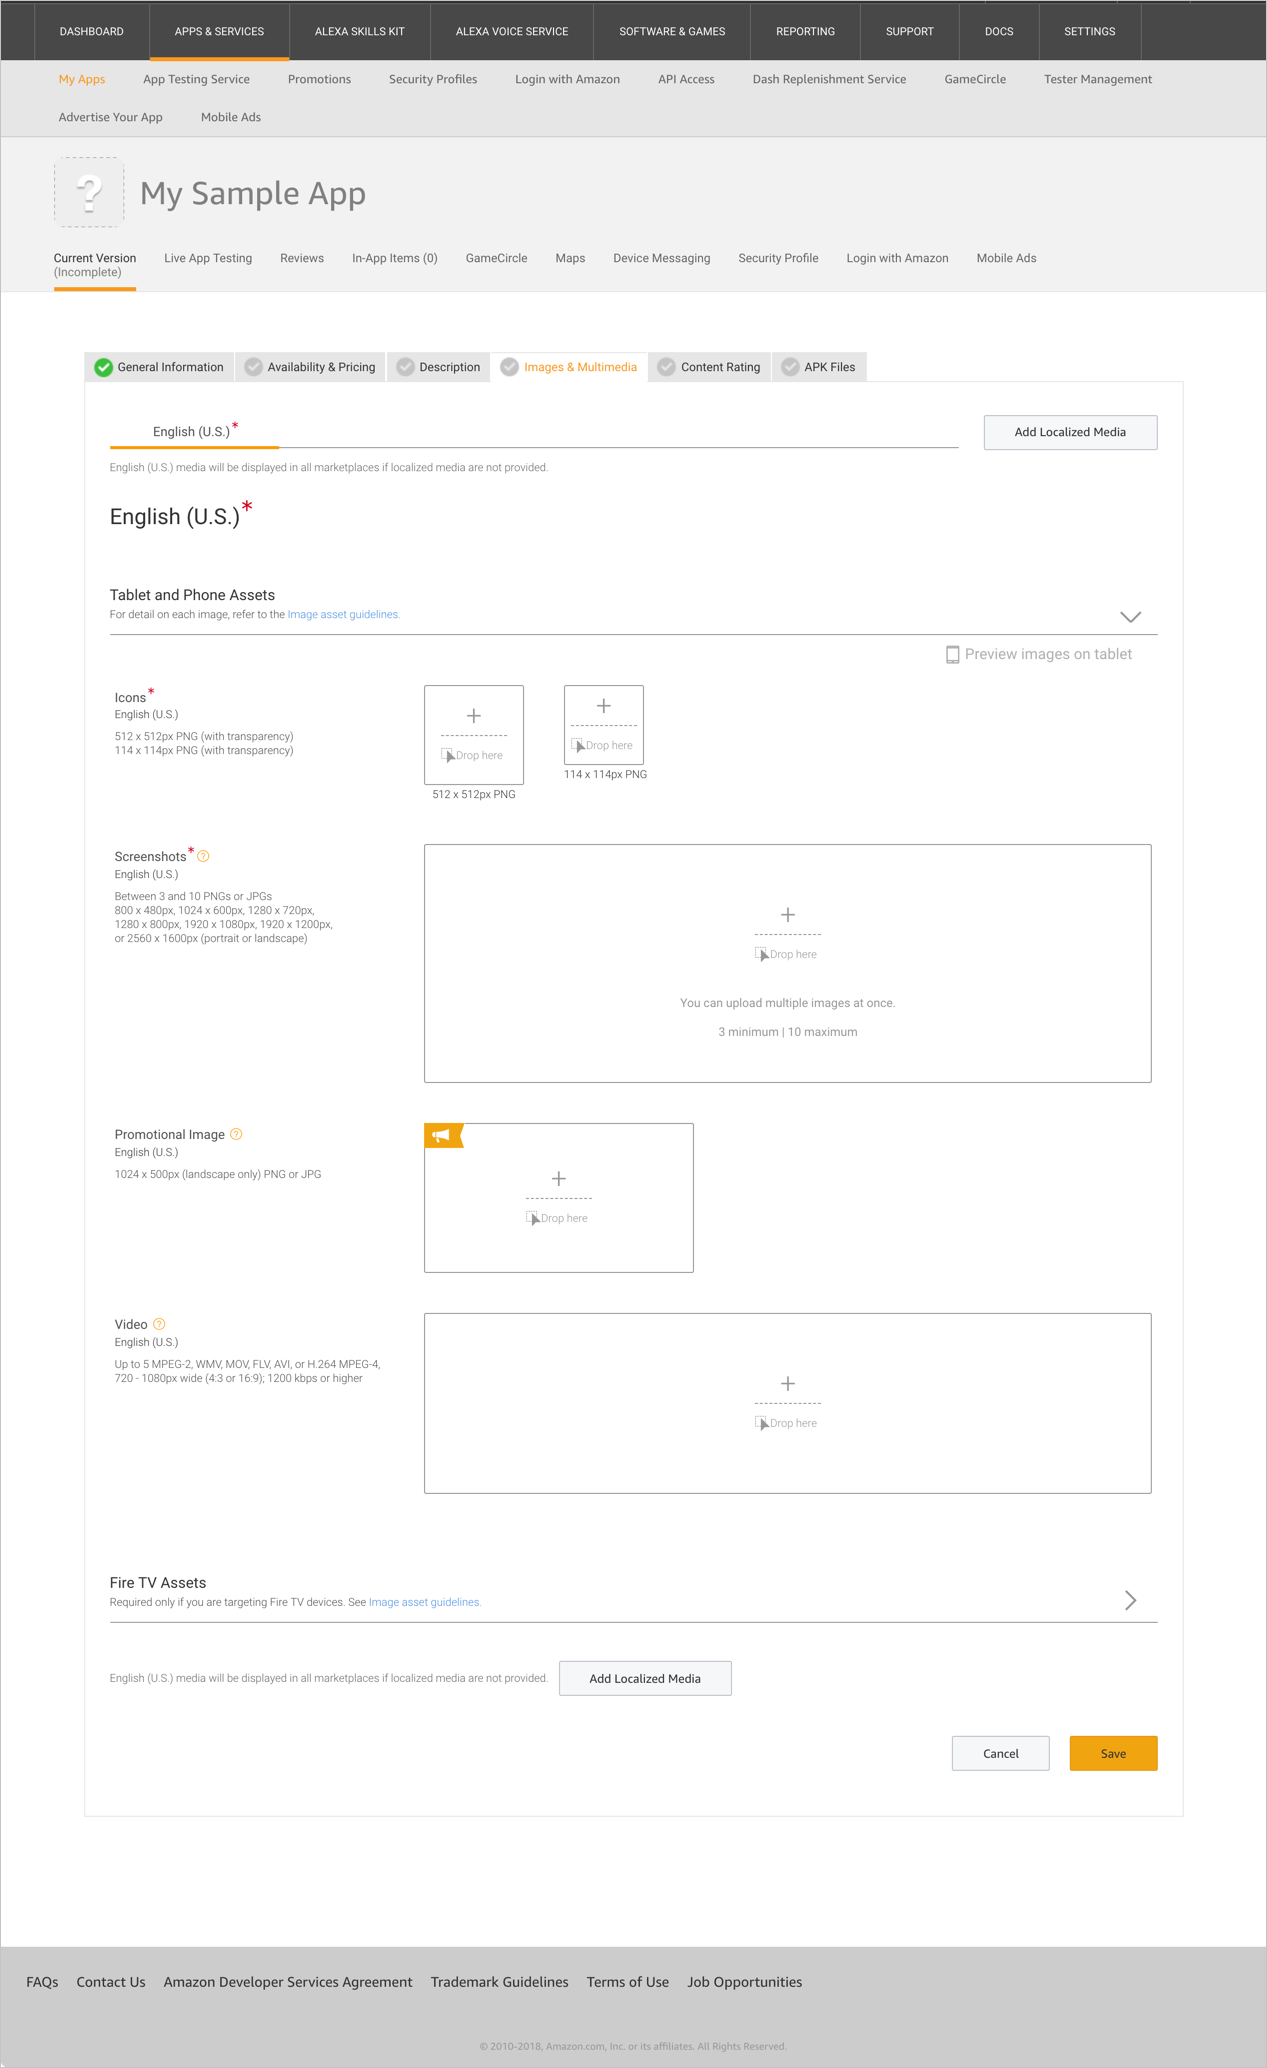Open the Content Rating tab
The height and width of the screenshot is (2068, 1267).
(710, 367)
